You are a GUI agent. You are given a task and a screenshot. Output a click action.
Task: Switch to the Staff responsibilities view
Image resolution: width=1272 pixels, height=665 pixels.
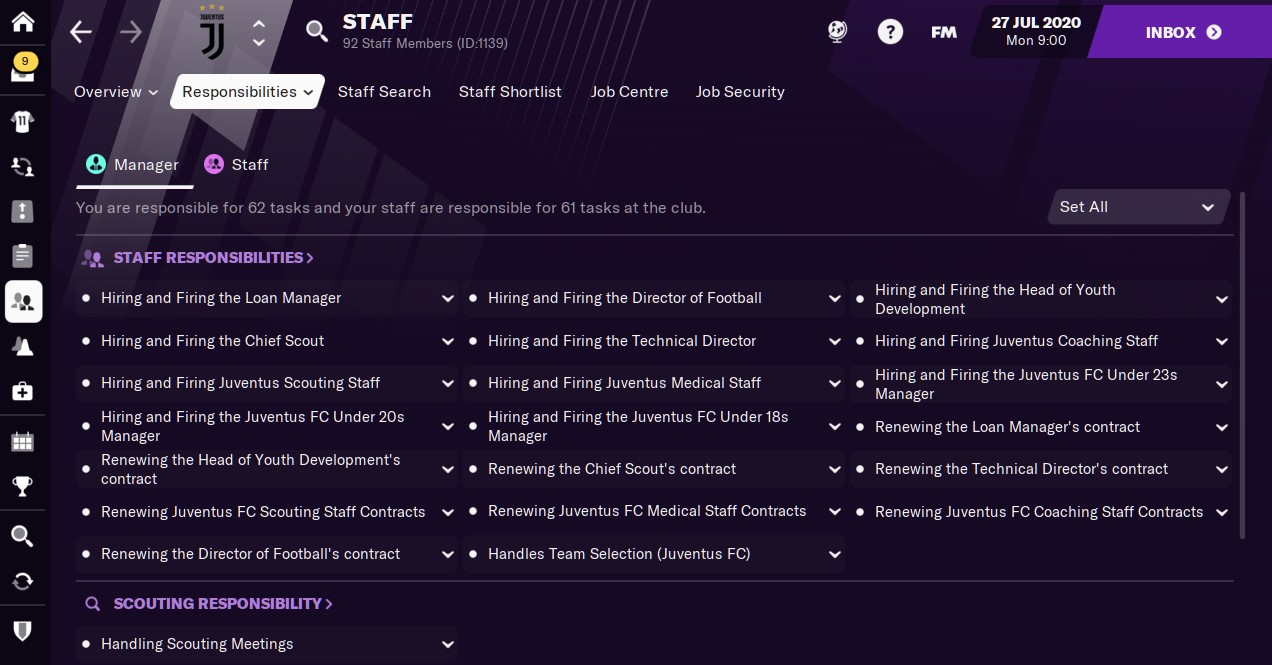236,165
